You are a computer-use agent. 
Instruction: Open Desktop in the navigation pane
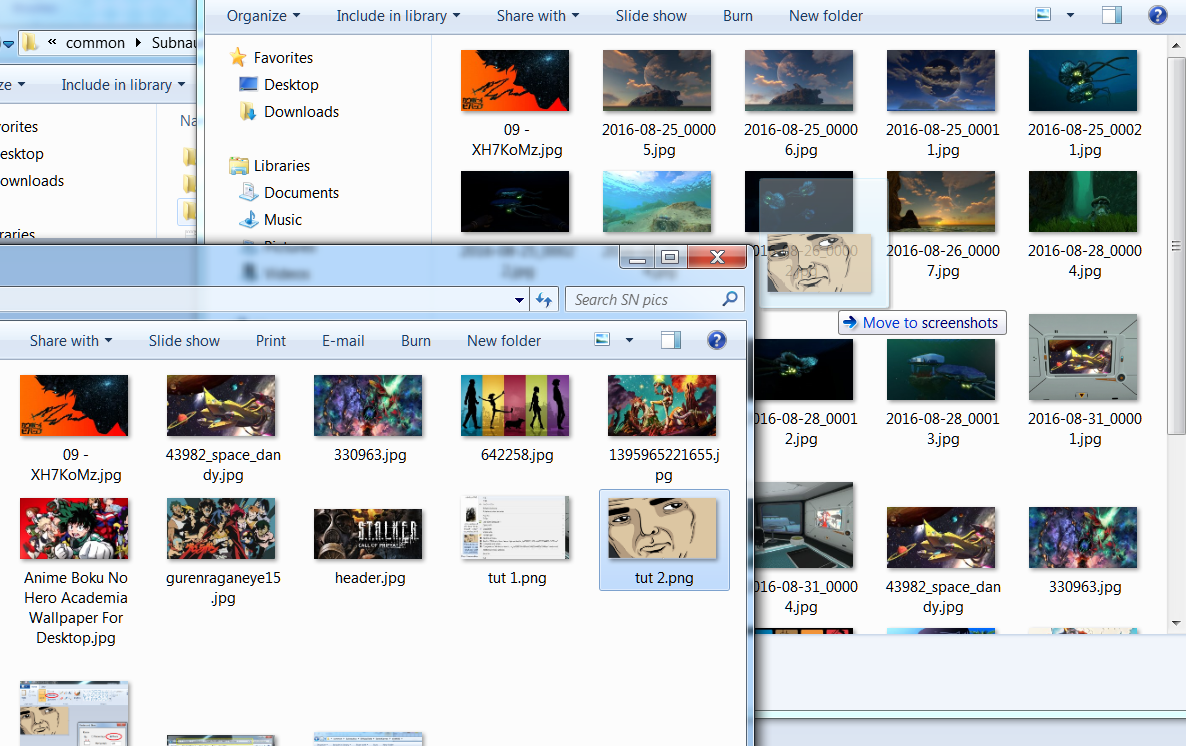[x=290, y=85]
